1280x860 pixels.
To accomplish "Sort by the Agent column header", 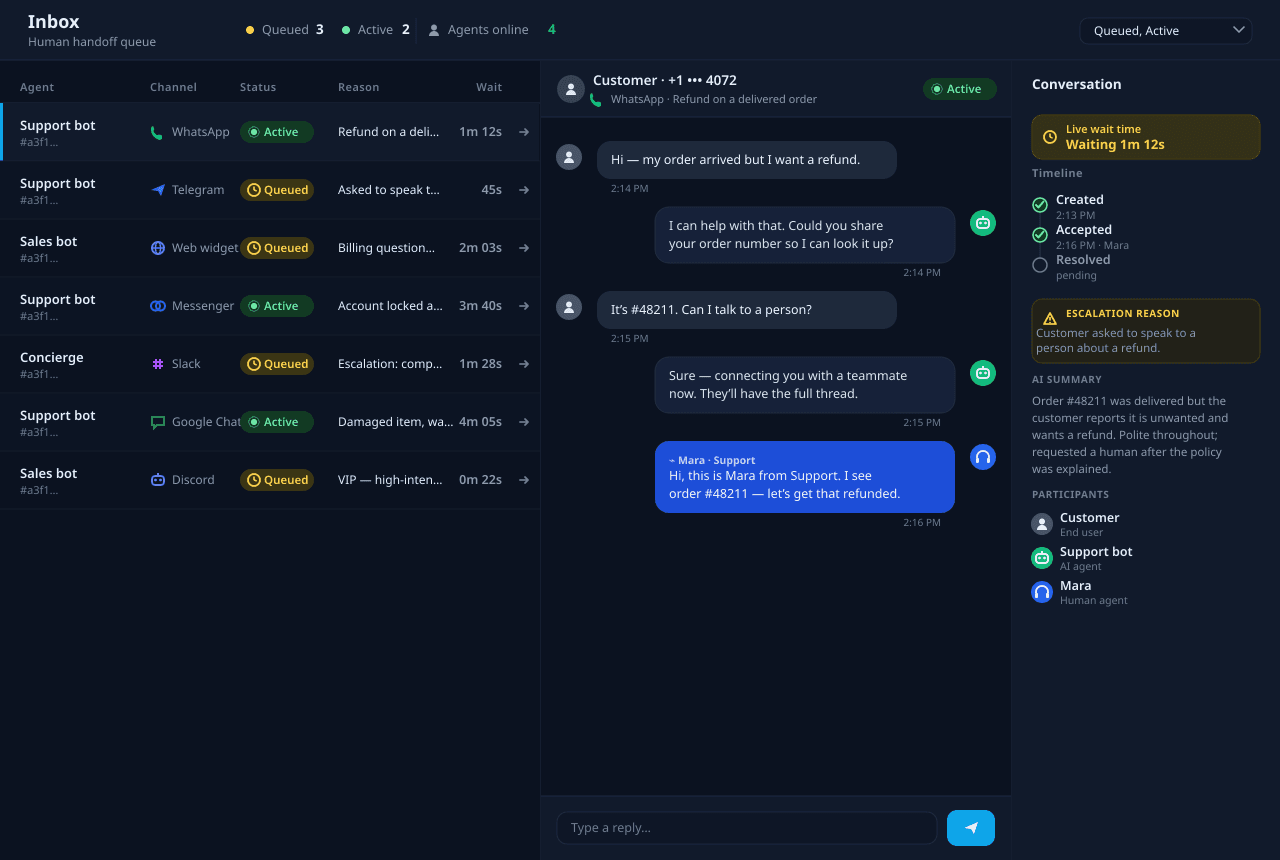I will 37,87.
